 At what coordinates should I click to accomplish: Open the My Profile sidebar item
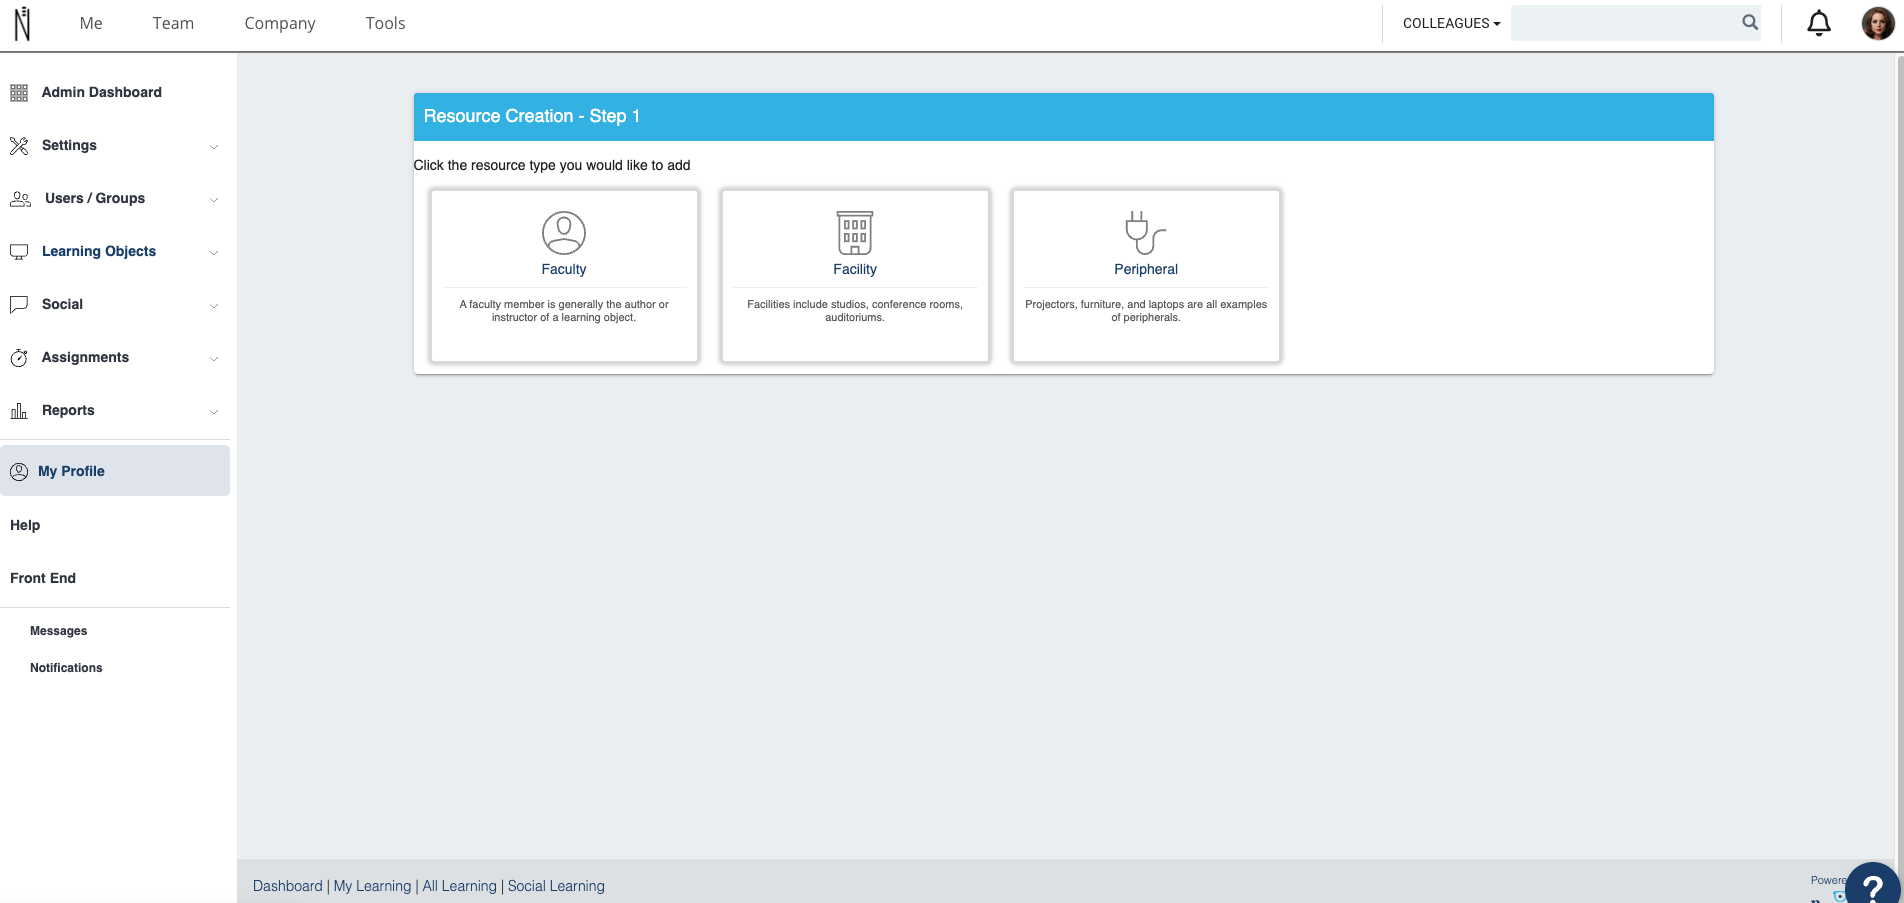pos(115,471)
